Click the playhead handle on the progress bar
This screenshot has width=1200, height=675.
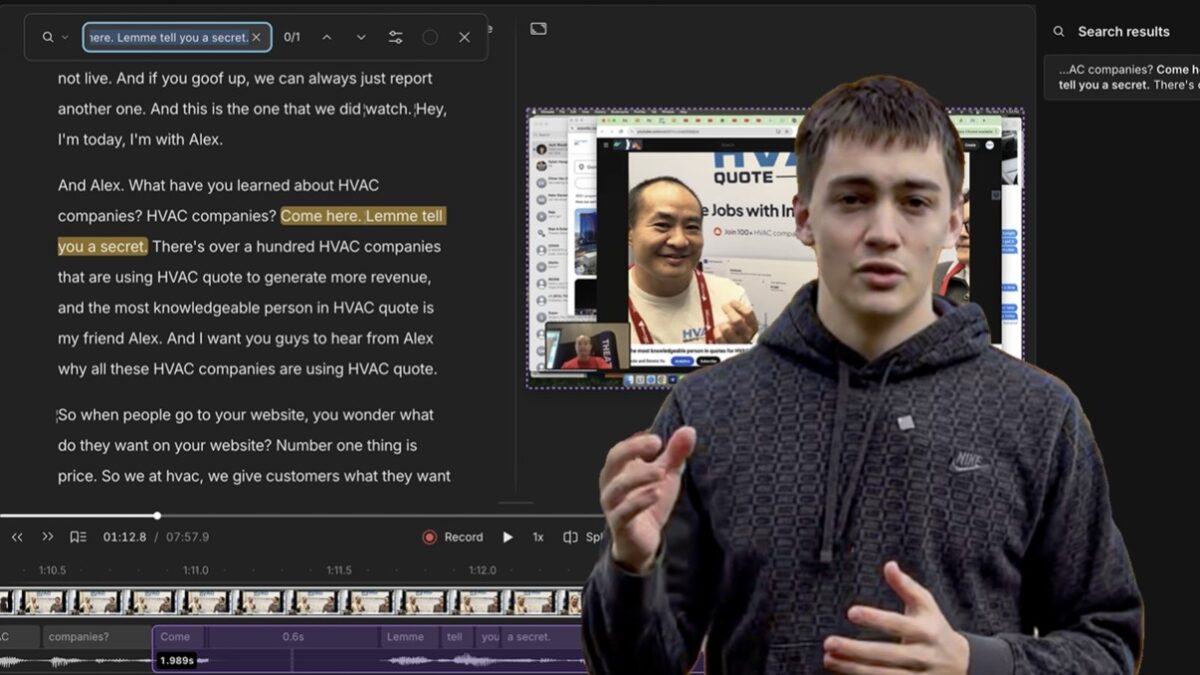pyautogui.click(x=157, y=516)
